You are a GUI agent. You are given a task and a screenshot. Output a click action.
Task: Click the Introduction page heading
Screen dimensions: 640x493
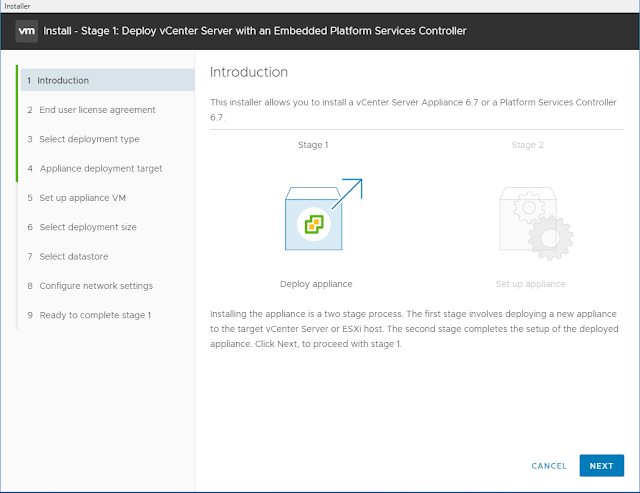(249, 72)
